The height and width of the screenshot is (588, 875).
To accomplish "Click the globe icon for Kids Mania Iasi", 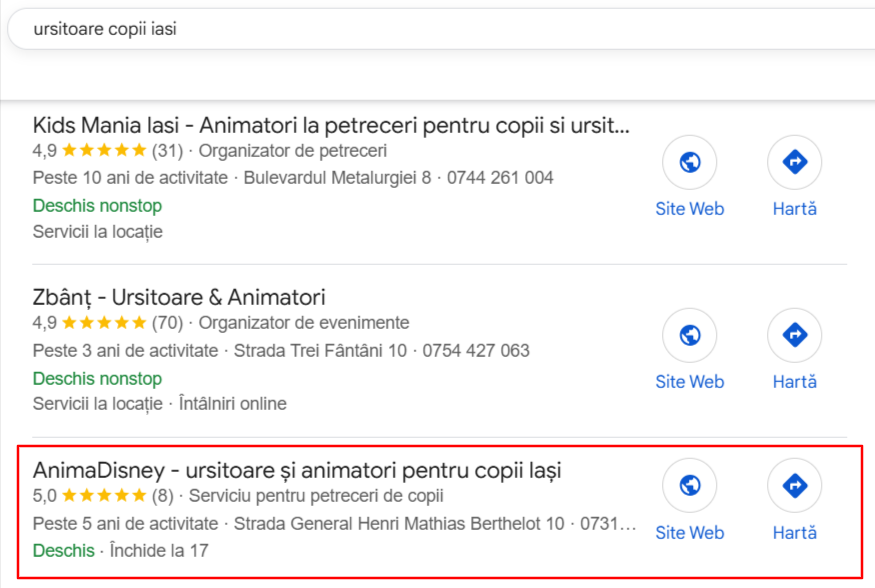I will point(690,162).
